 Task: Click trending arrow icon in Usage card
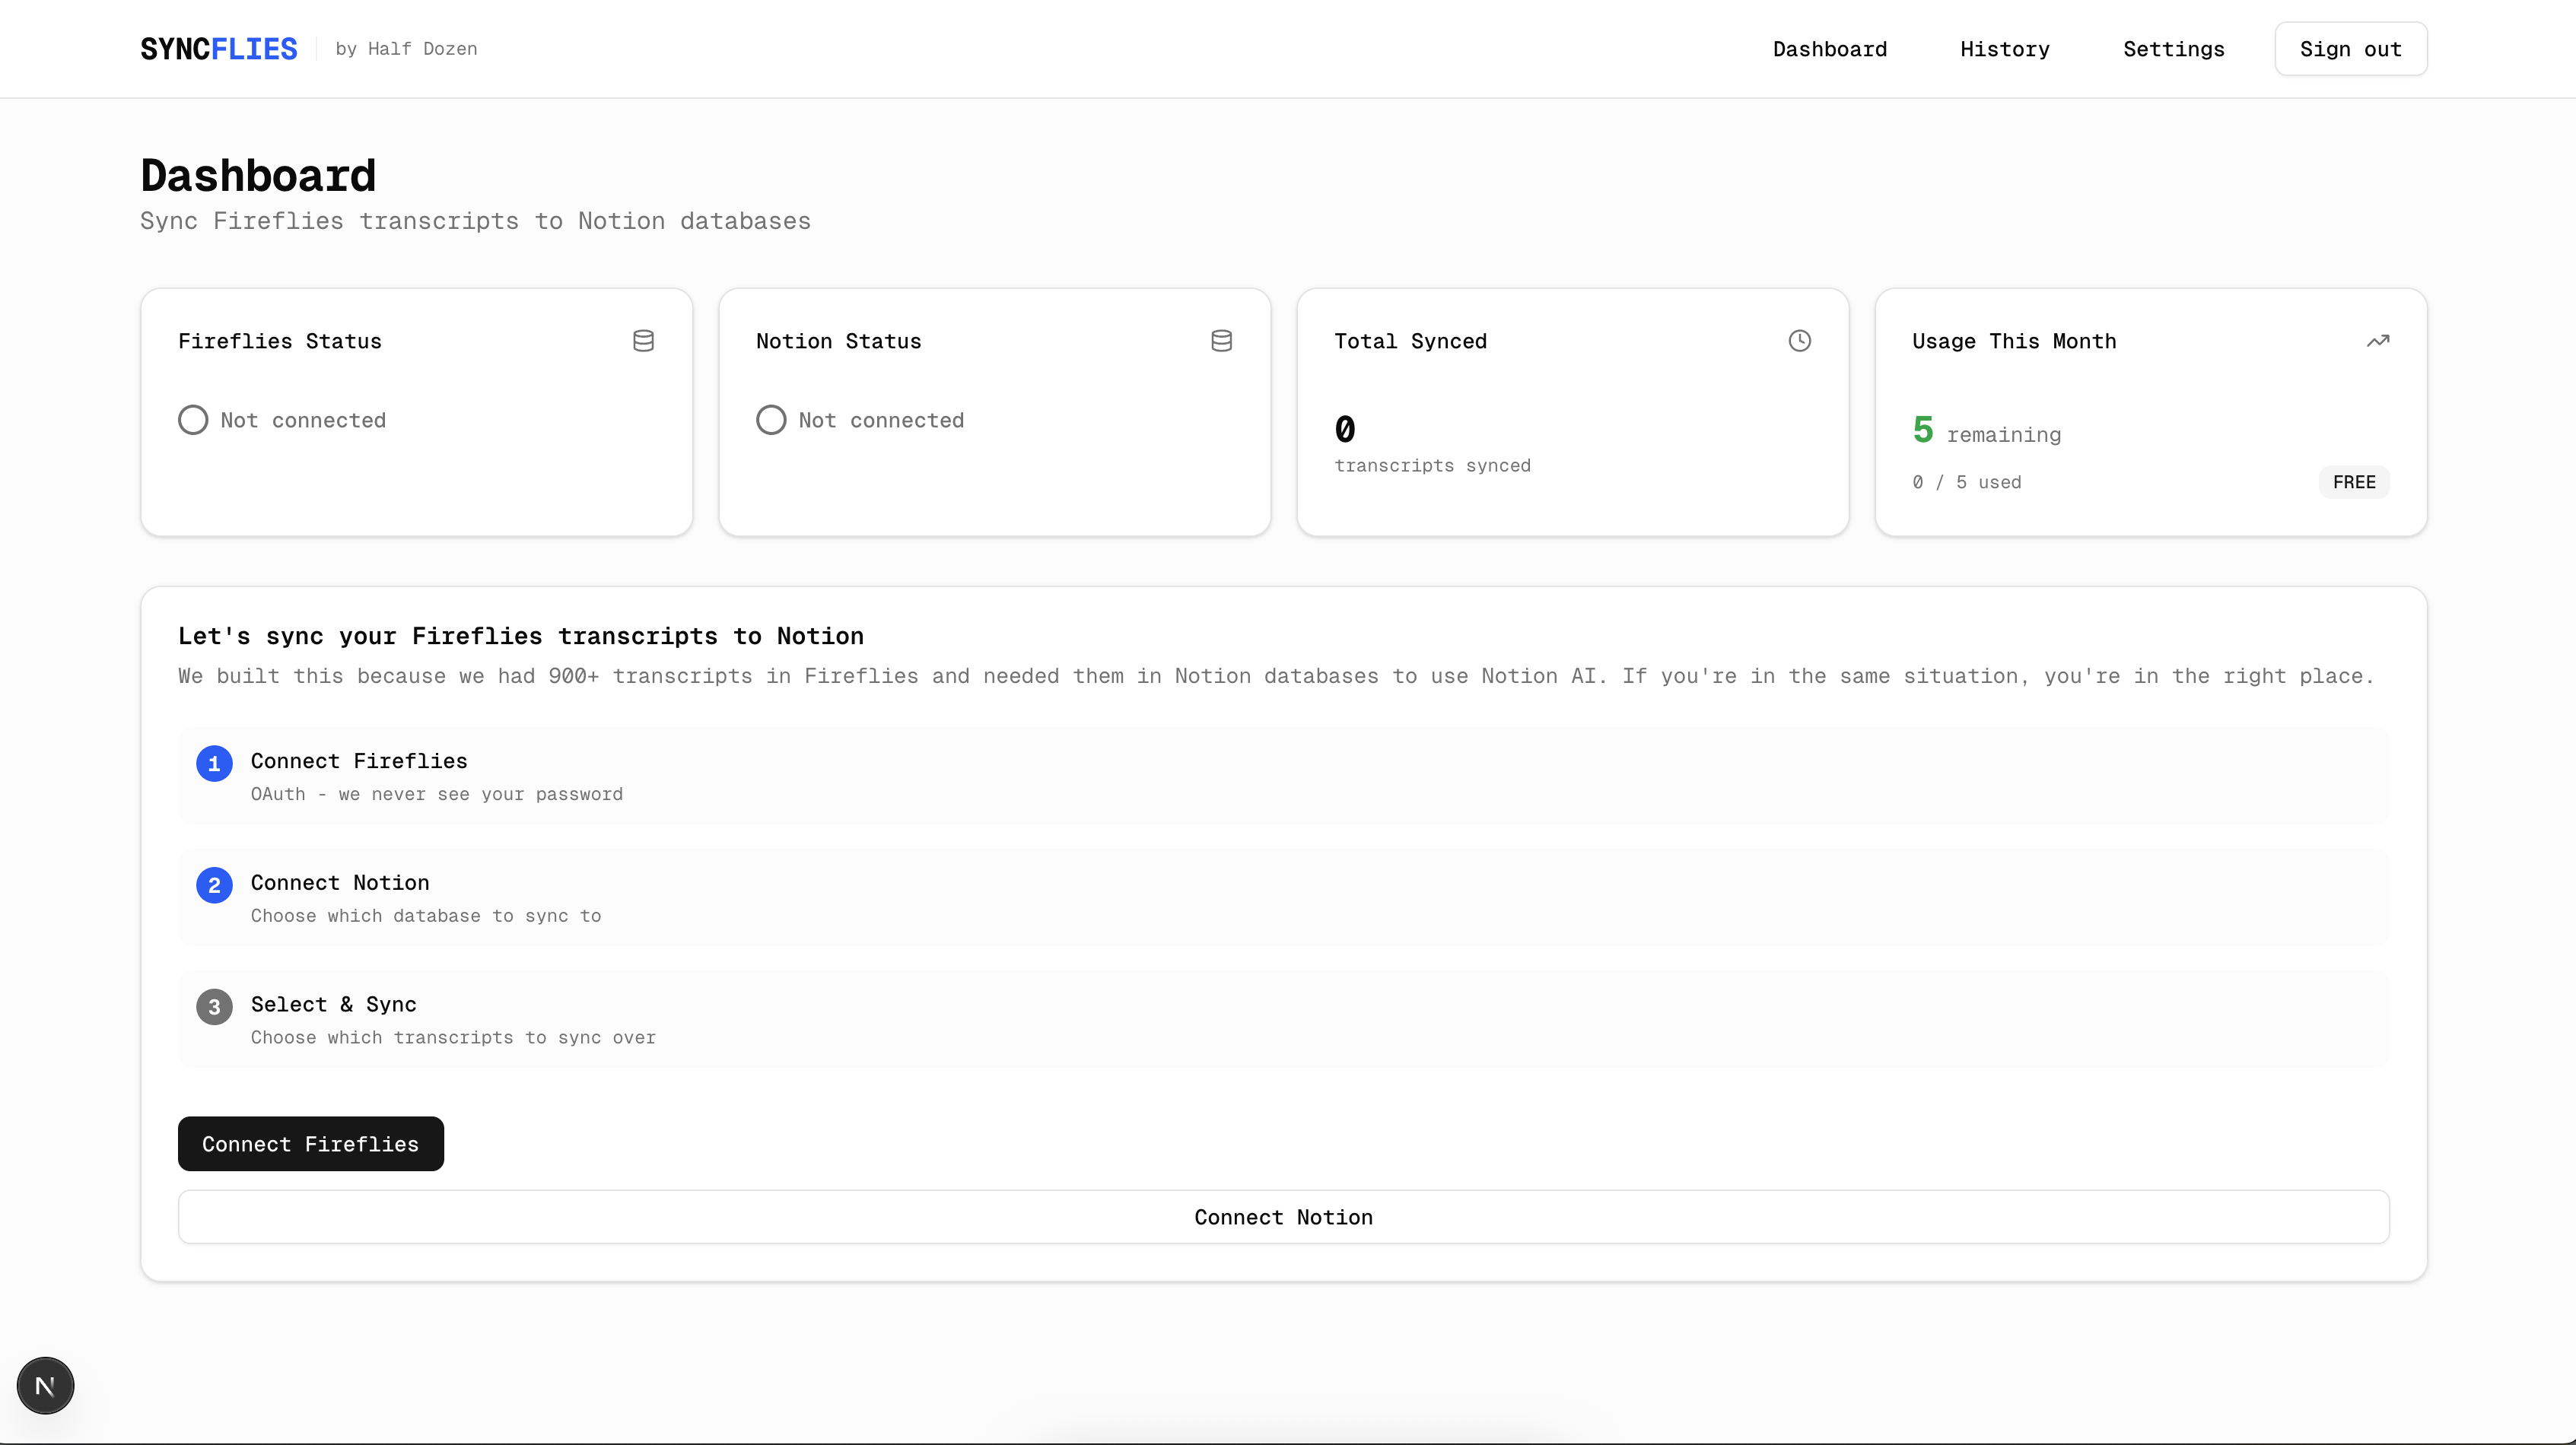2377,341
